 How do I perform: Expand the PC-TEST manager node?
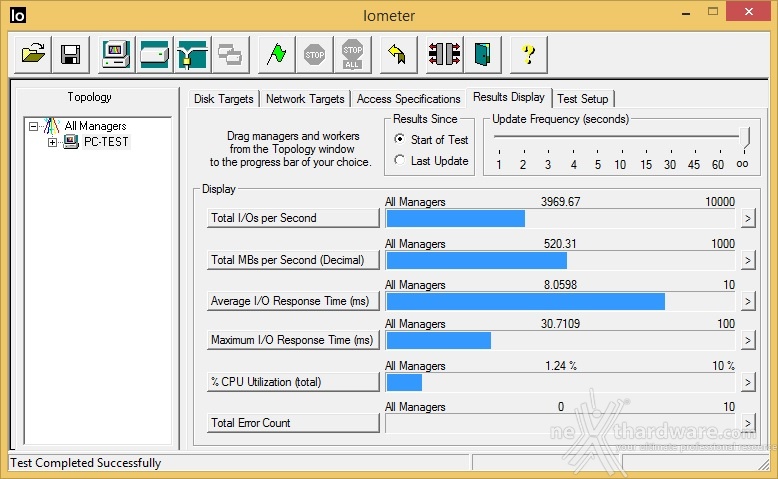[x=52, y=142]
